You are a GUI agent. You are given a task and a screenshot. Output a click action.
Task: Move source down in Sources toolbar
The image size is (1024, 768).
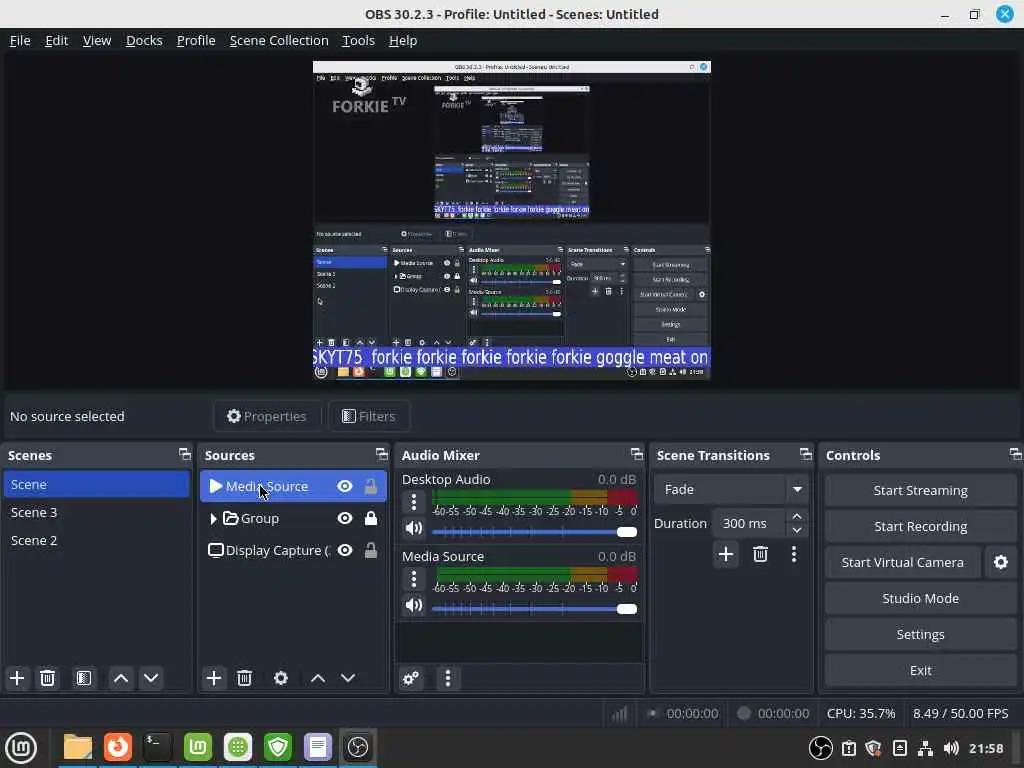tap(348, 678)
